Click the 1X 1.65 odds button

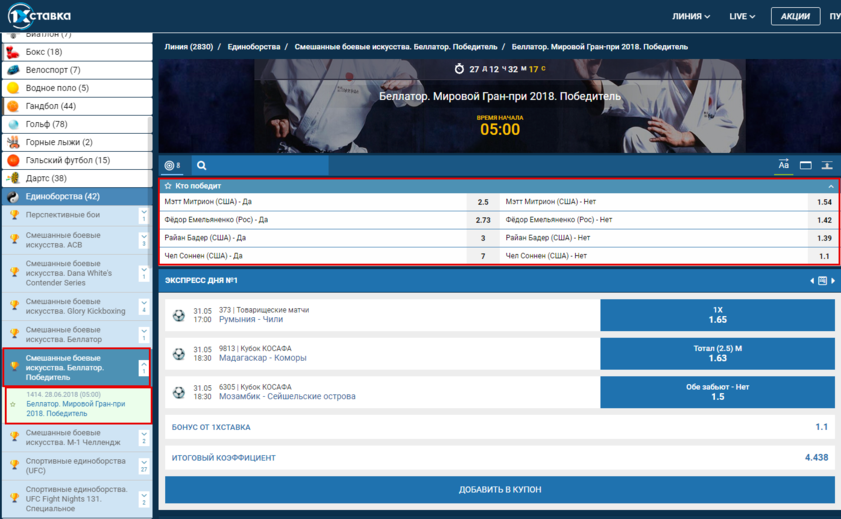(x=717, y=315)
